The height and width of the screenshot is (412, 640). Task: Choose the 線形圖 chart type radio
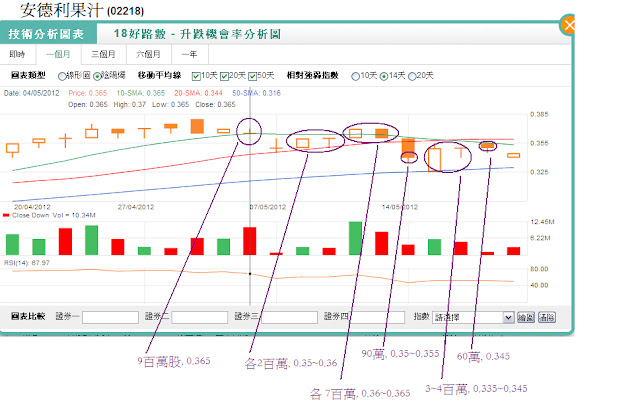click(x=62, y=76)
